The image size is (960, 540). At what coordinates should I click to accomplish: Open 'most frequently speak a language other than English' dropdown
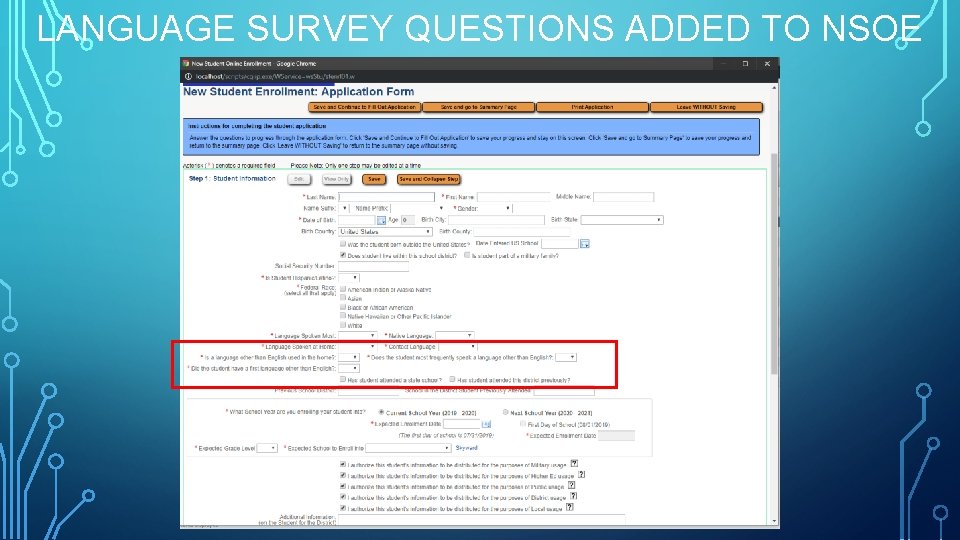point(566,358)
